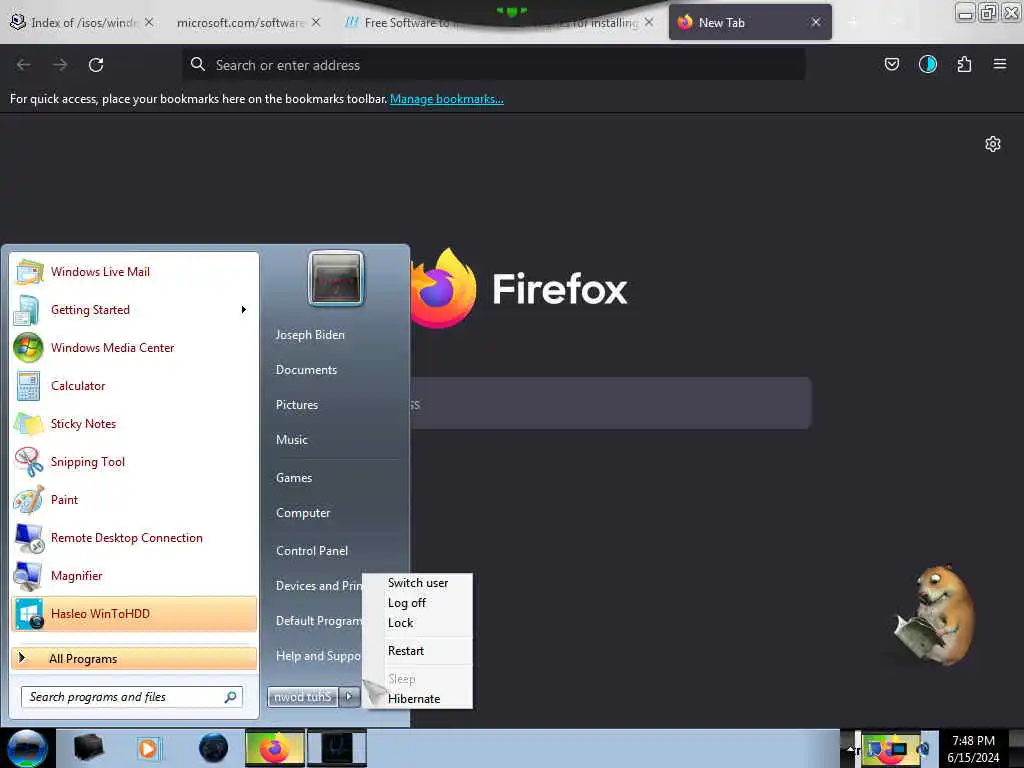Screen dimensions: 1024x768
Task: Open Paint
Action: click(134, 500)
